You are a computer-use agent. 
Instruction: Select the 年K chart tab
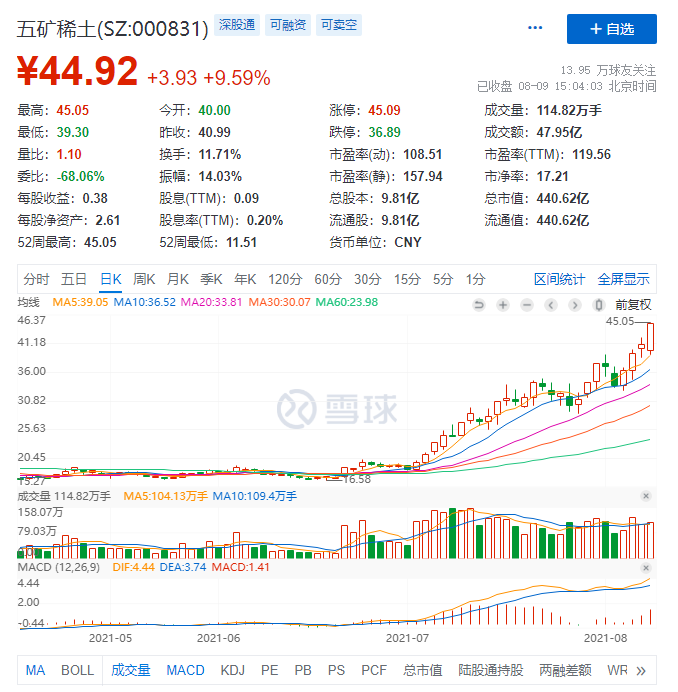point(245,279)
